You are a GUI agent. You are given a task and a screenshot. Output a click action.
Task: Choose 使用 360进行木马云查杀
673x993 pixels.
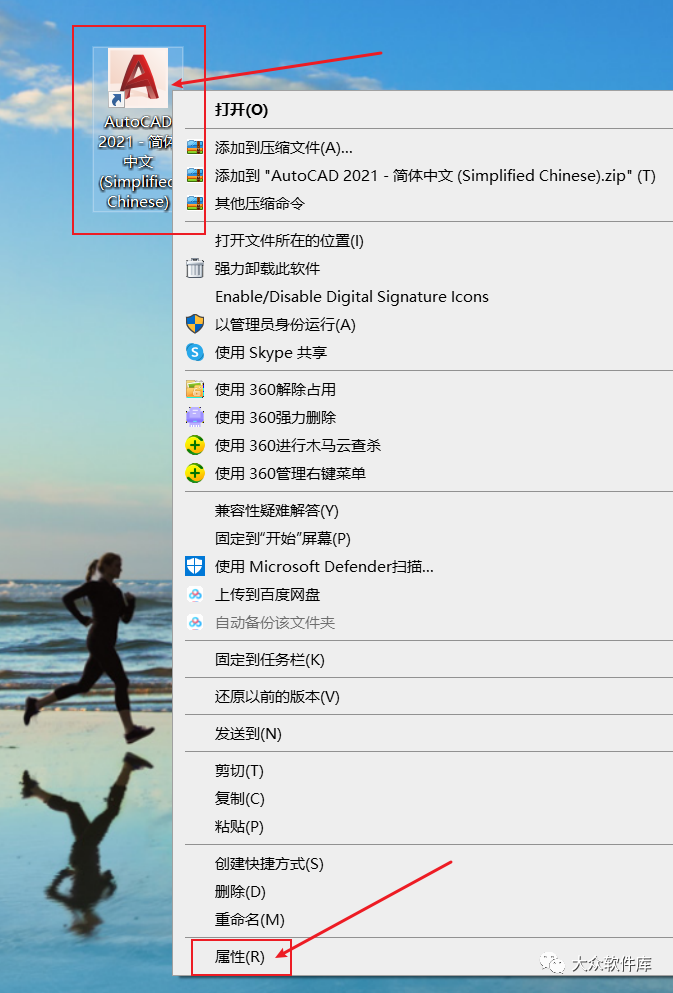pos(298,445)
